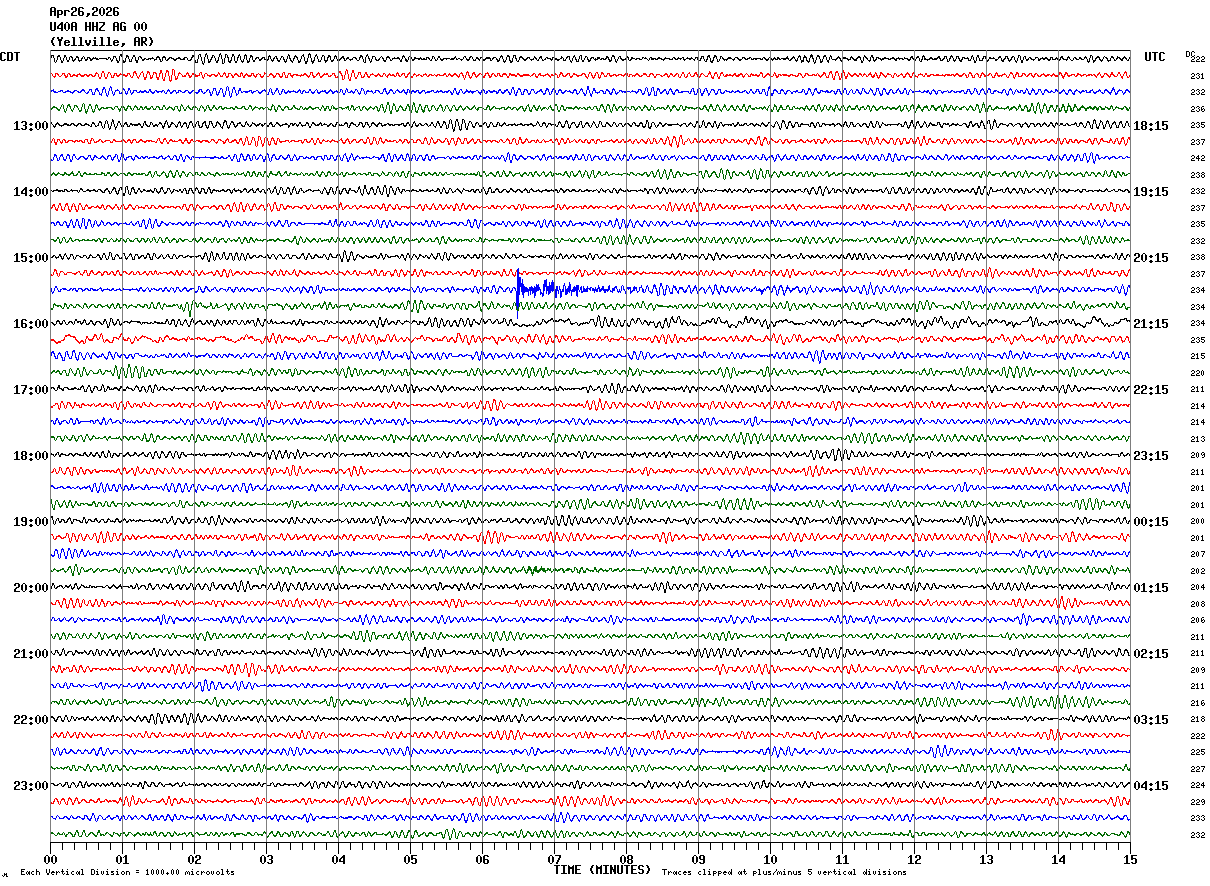The width and height of the screenshot is (1210, 886).
Task: Click the TIME (MINUTES) axis title
Action: 602,870
